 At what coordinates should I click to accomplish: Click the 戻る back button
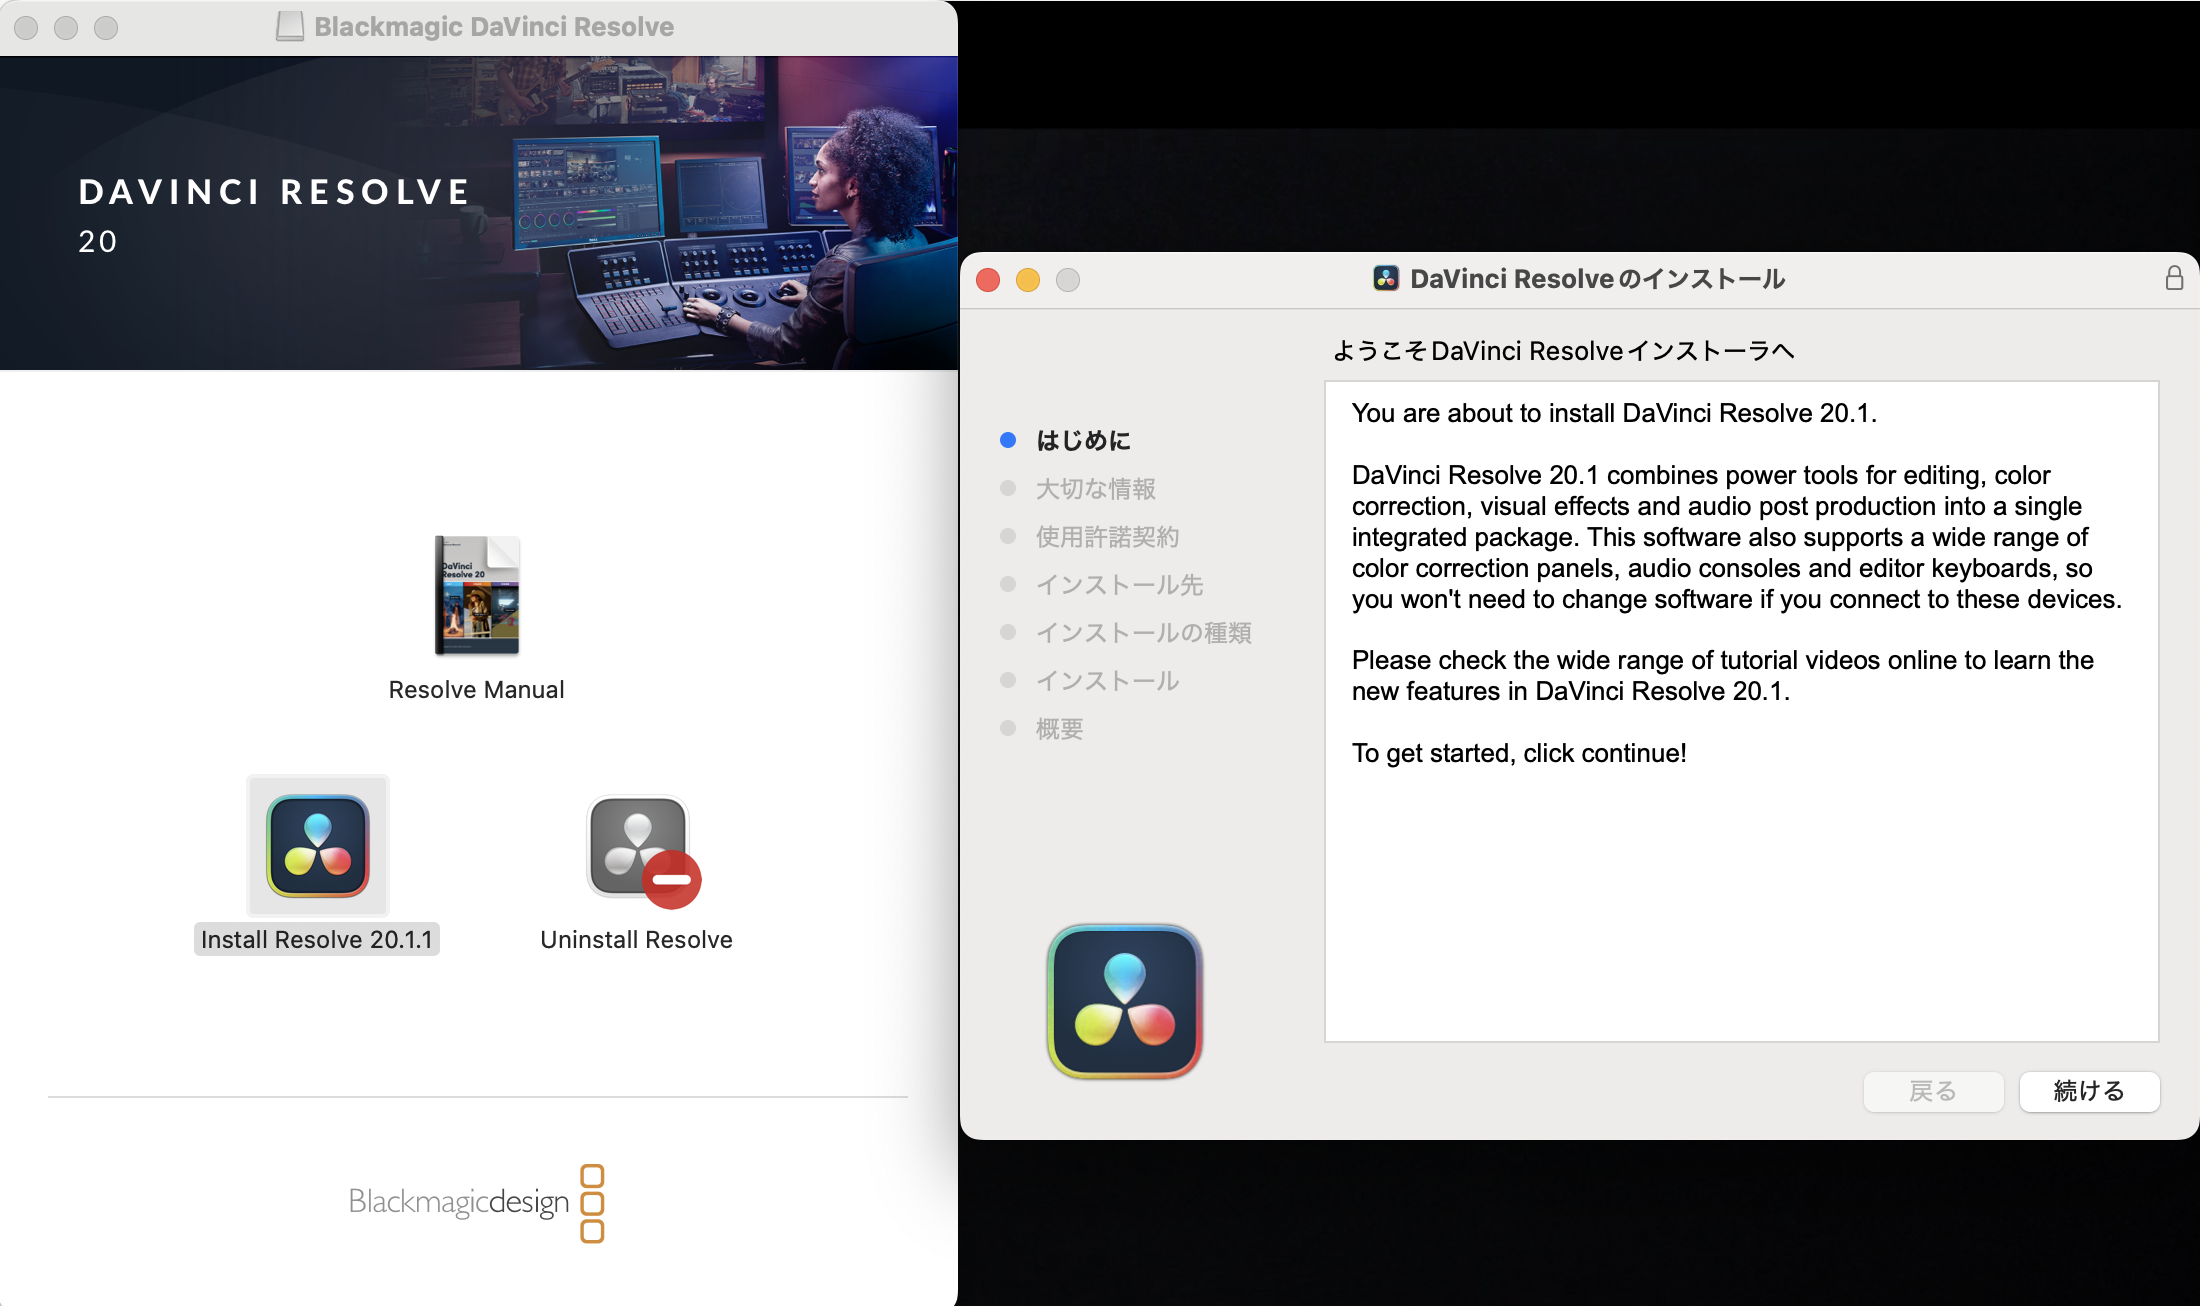point(1933,1091)
